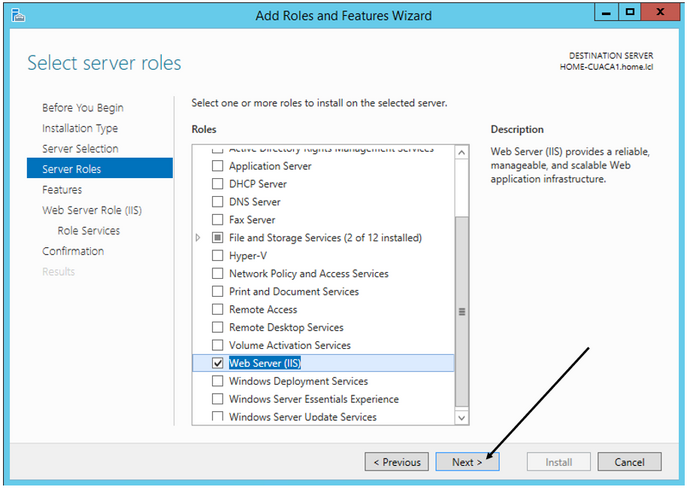Click the 'Remote Access' role text
This screenshot has height=490, width=690.
[263, 309]
